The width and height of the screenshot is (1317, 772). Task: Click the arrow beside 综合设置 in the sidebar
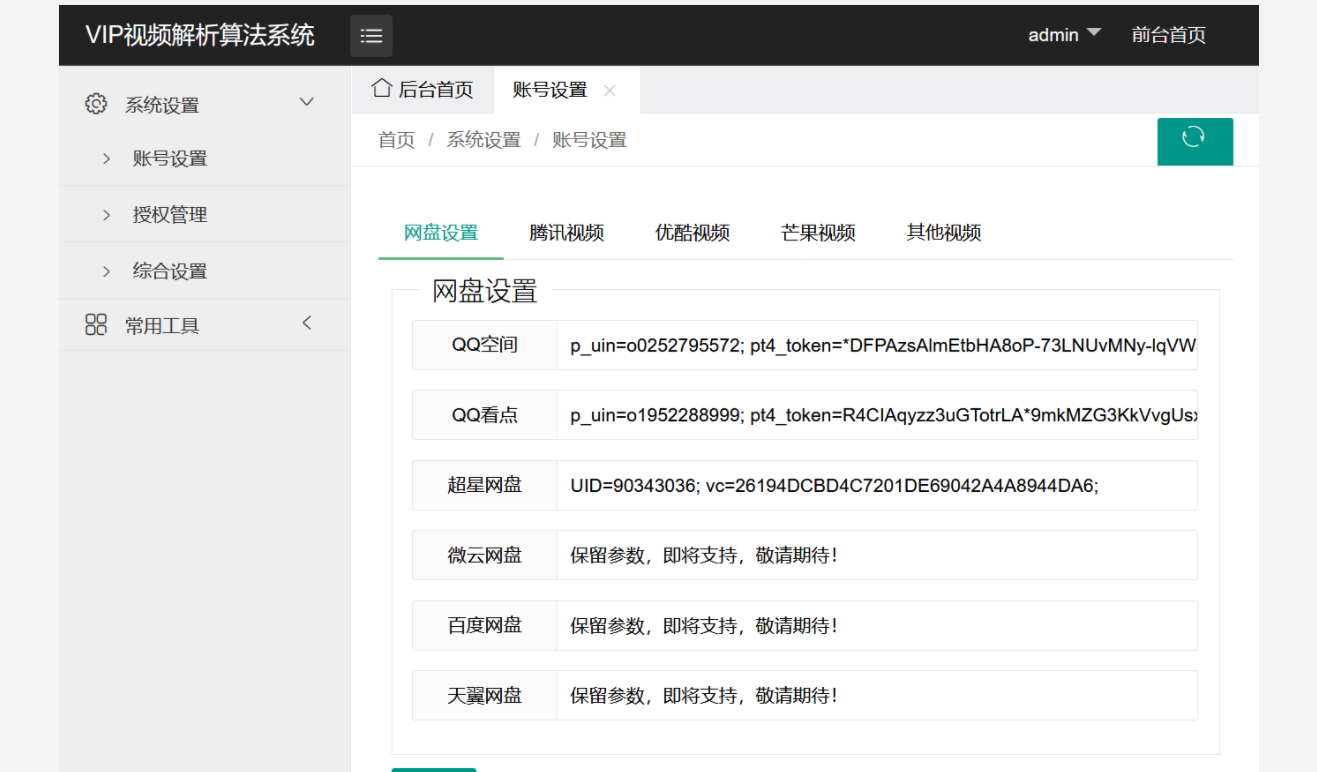pos(106,271)
